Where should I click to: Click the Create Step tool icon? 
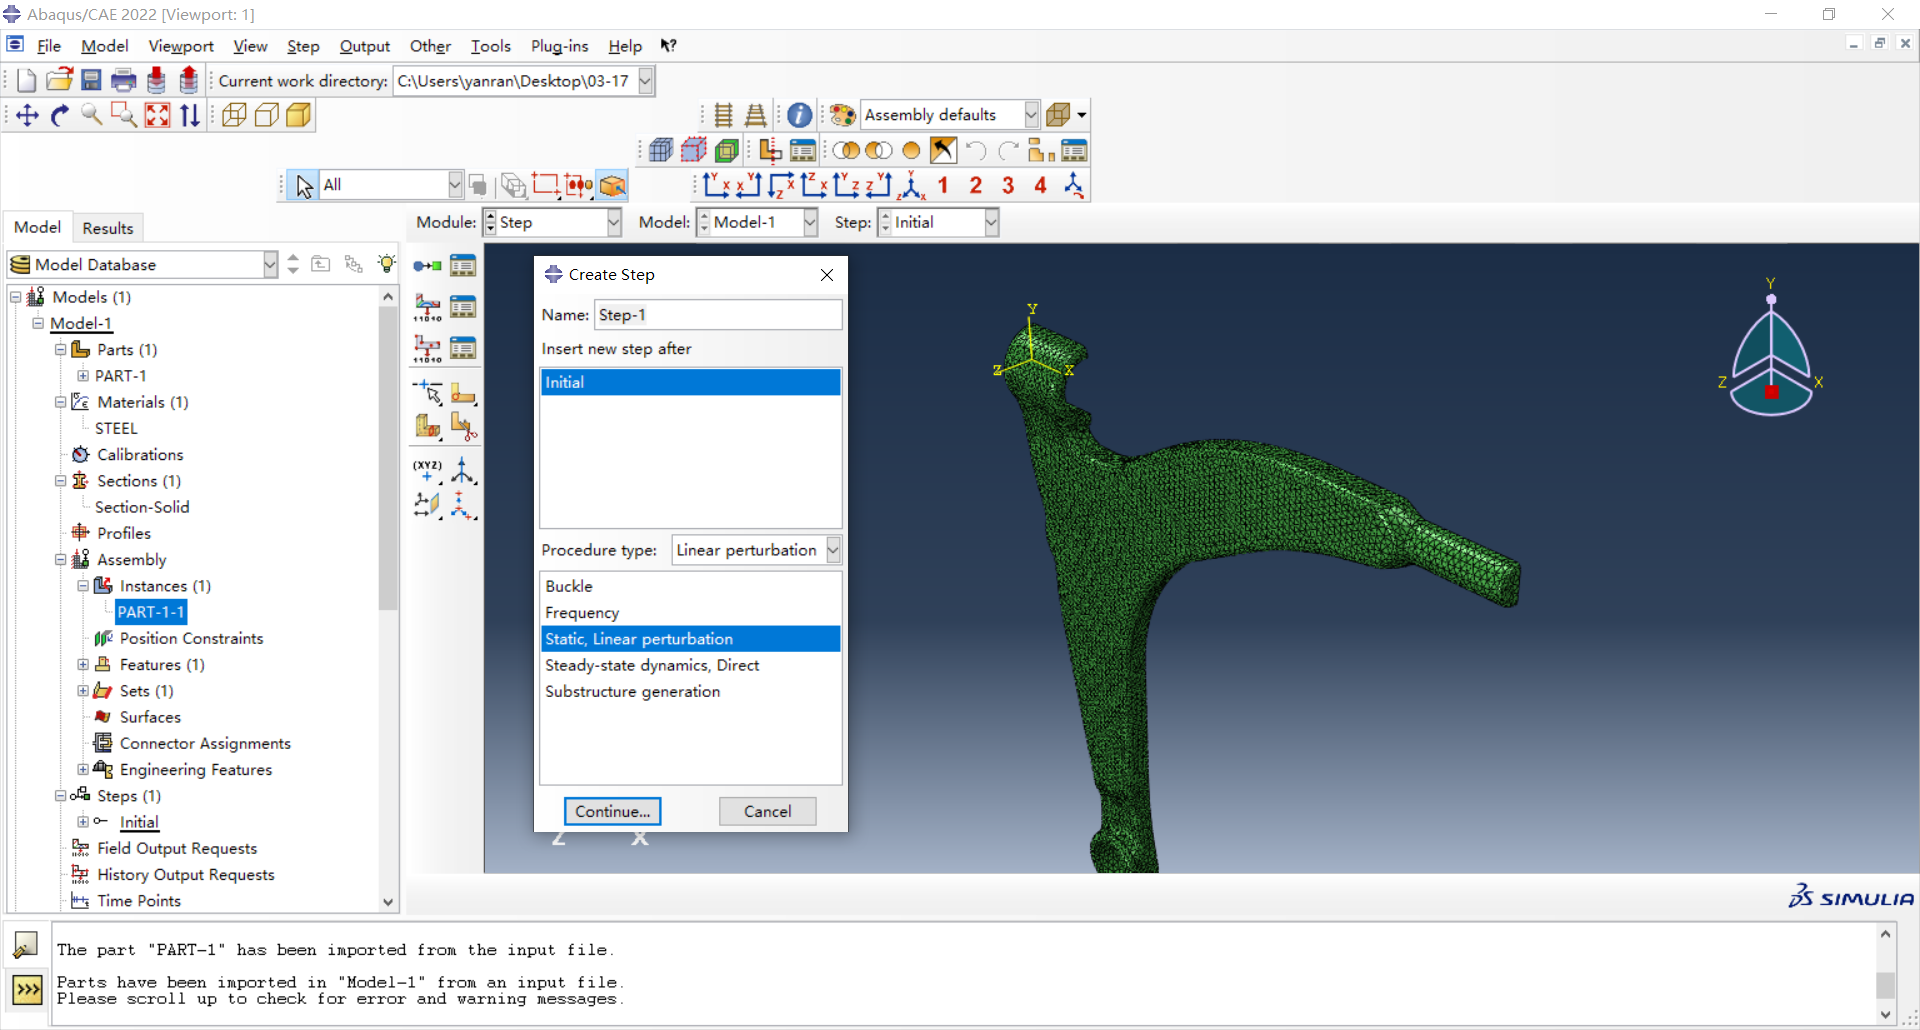(428, 266)
